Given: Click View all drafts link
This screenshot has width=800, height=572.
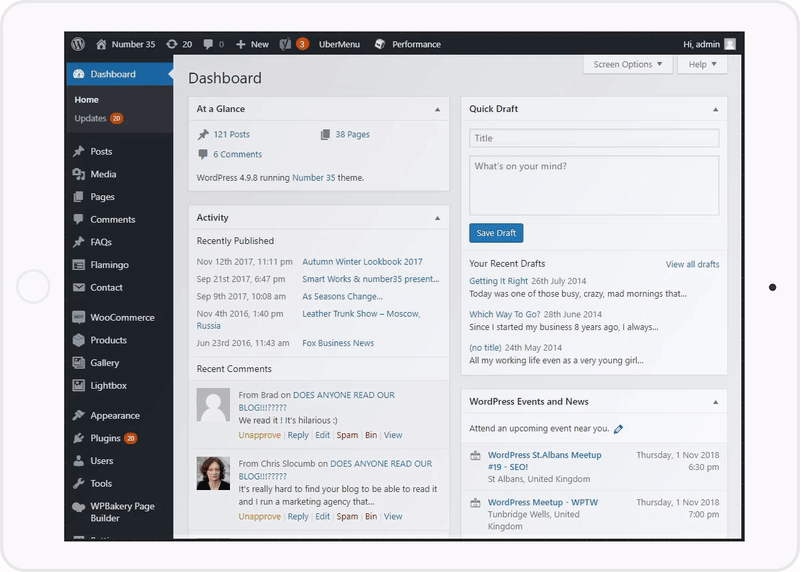Looking at the screenshot, I should tap(692, 264).
